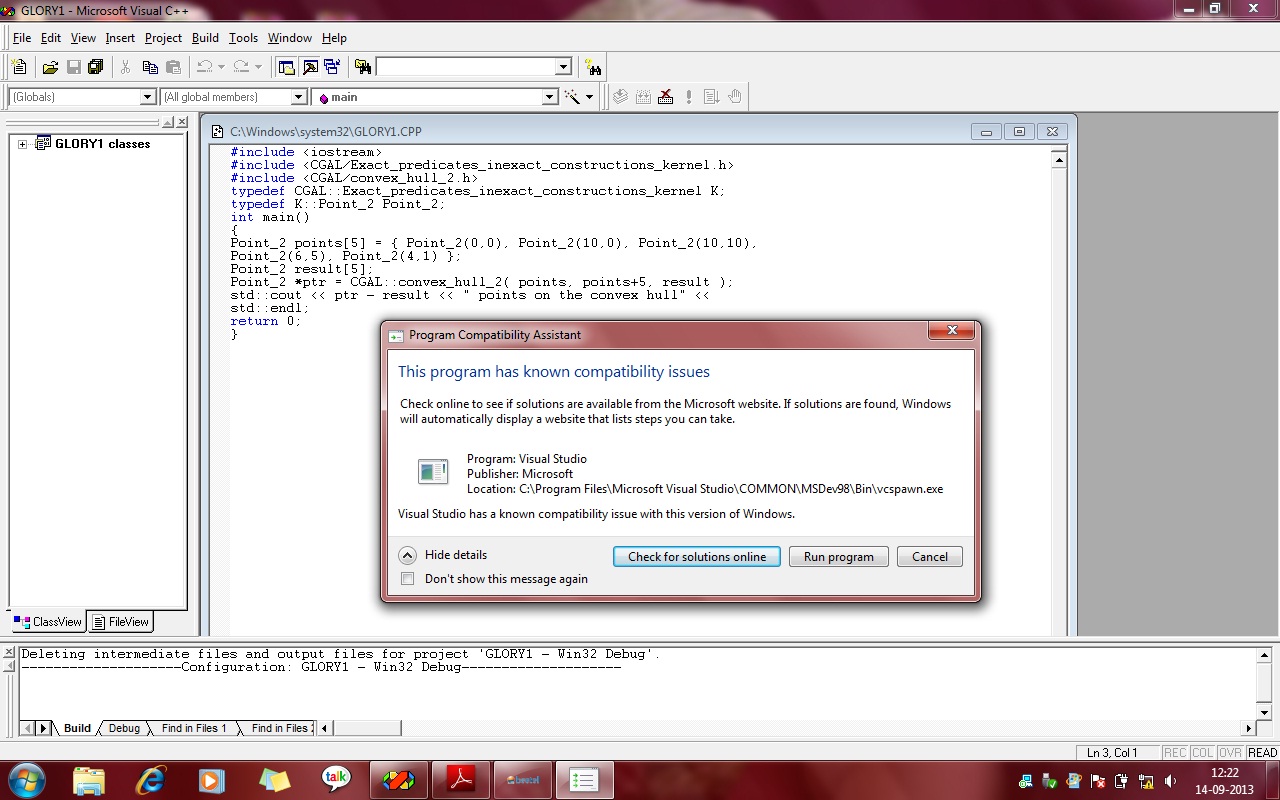Click the Internet Explorer taskbar icon
This screenshot has width=1280, height=800.
(151, 779)
